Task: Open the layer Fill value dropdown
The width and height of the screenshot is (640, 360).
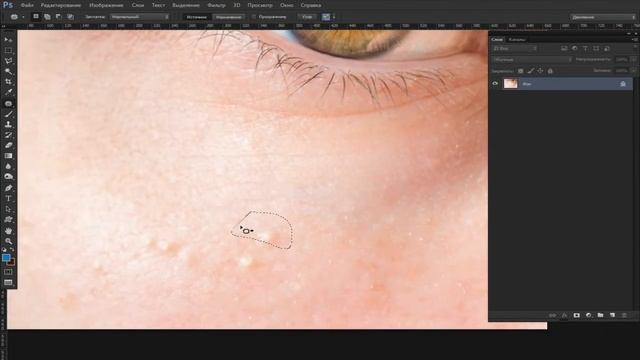Action: (633, 71)
